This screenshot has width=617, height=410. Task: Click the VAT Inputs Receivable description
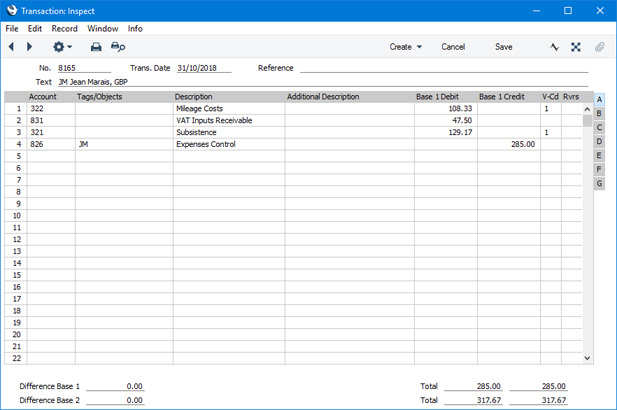click(214, 120)
